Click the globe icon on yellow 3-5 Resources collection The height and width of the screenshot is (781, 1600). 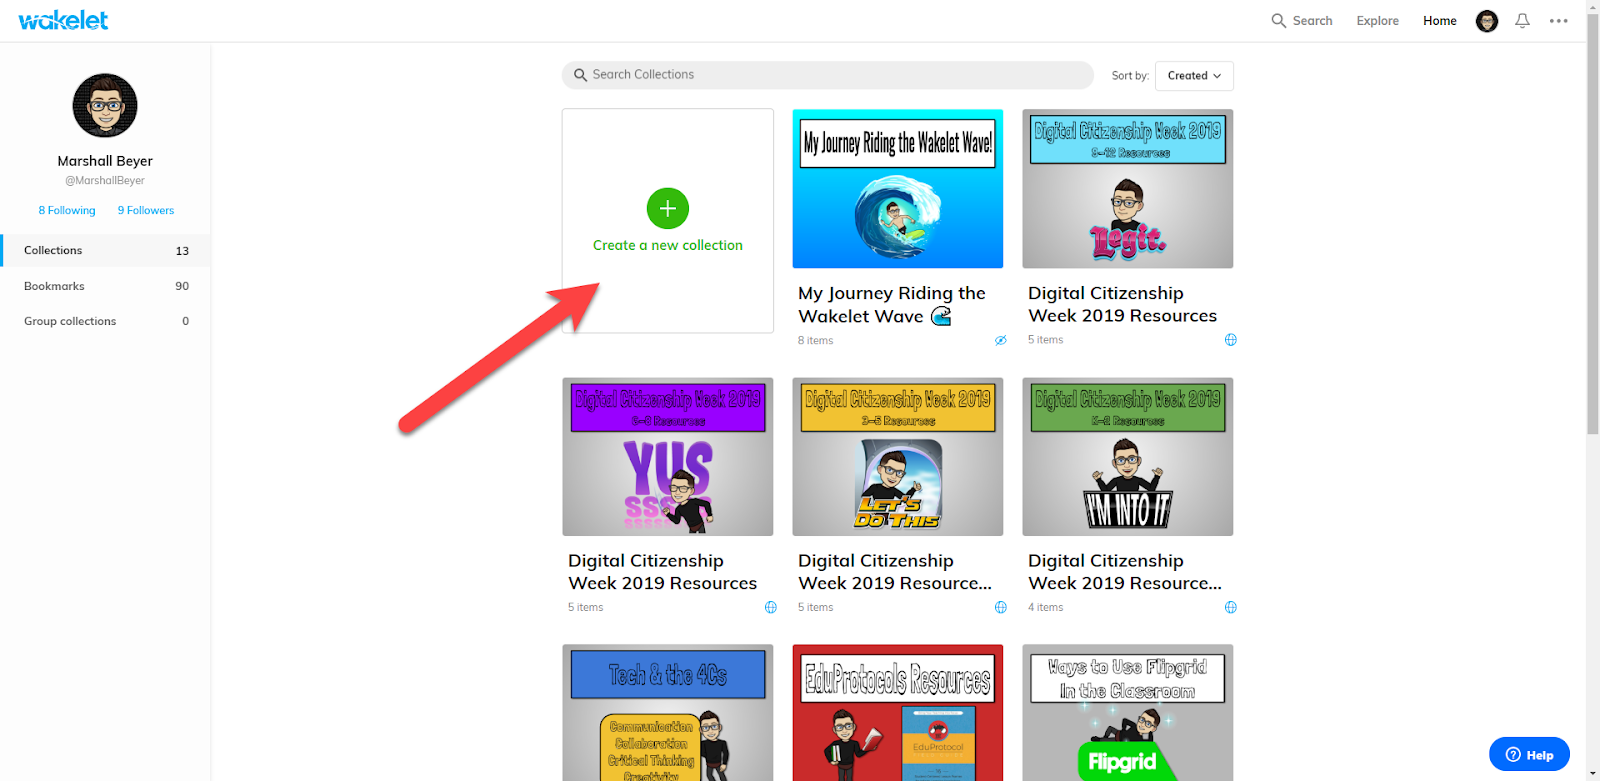(x=1001, y=607)
